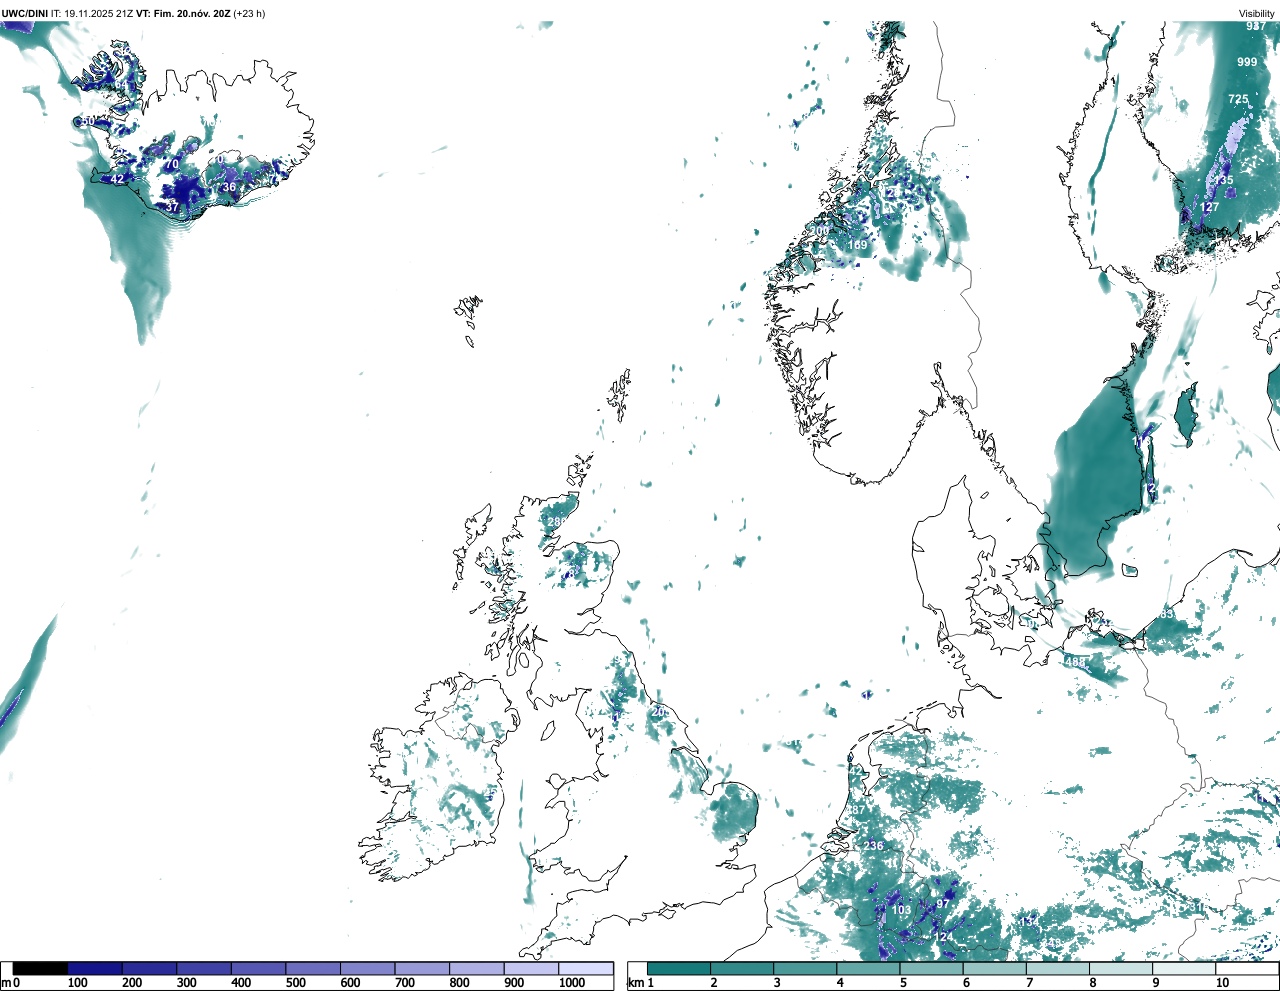Click the 'm' unit label of the legend
Image resolution: width=1280 pixels, height=991 pixels.
click(x=6, y=983)
